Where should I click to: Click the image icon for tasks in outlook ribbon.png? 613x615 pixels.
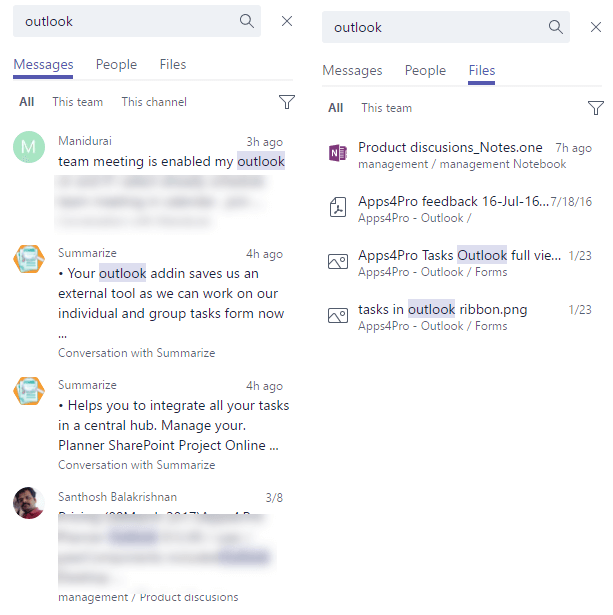tap(338, 315)
